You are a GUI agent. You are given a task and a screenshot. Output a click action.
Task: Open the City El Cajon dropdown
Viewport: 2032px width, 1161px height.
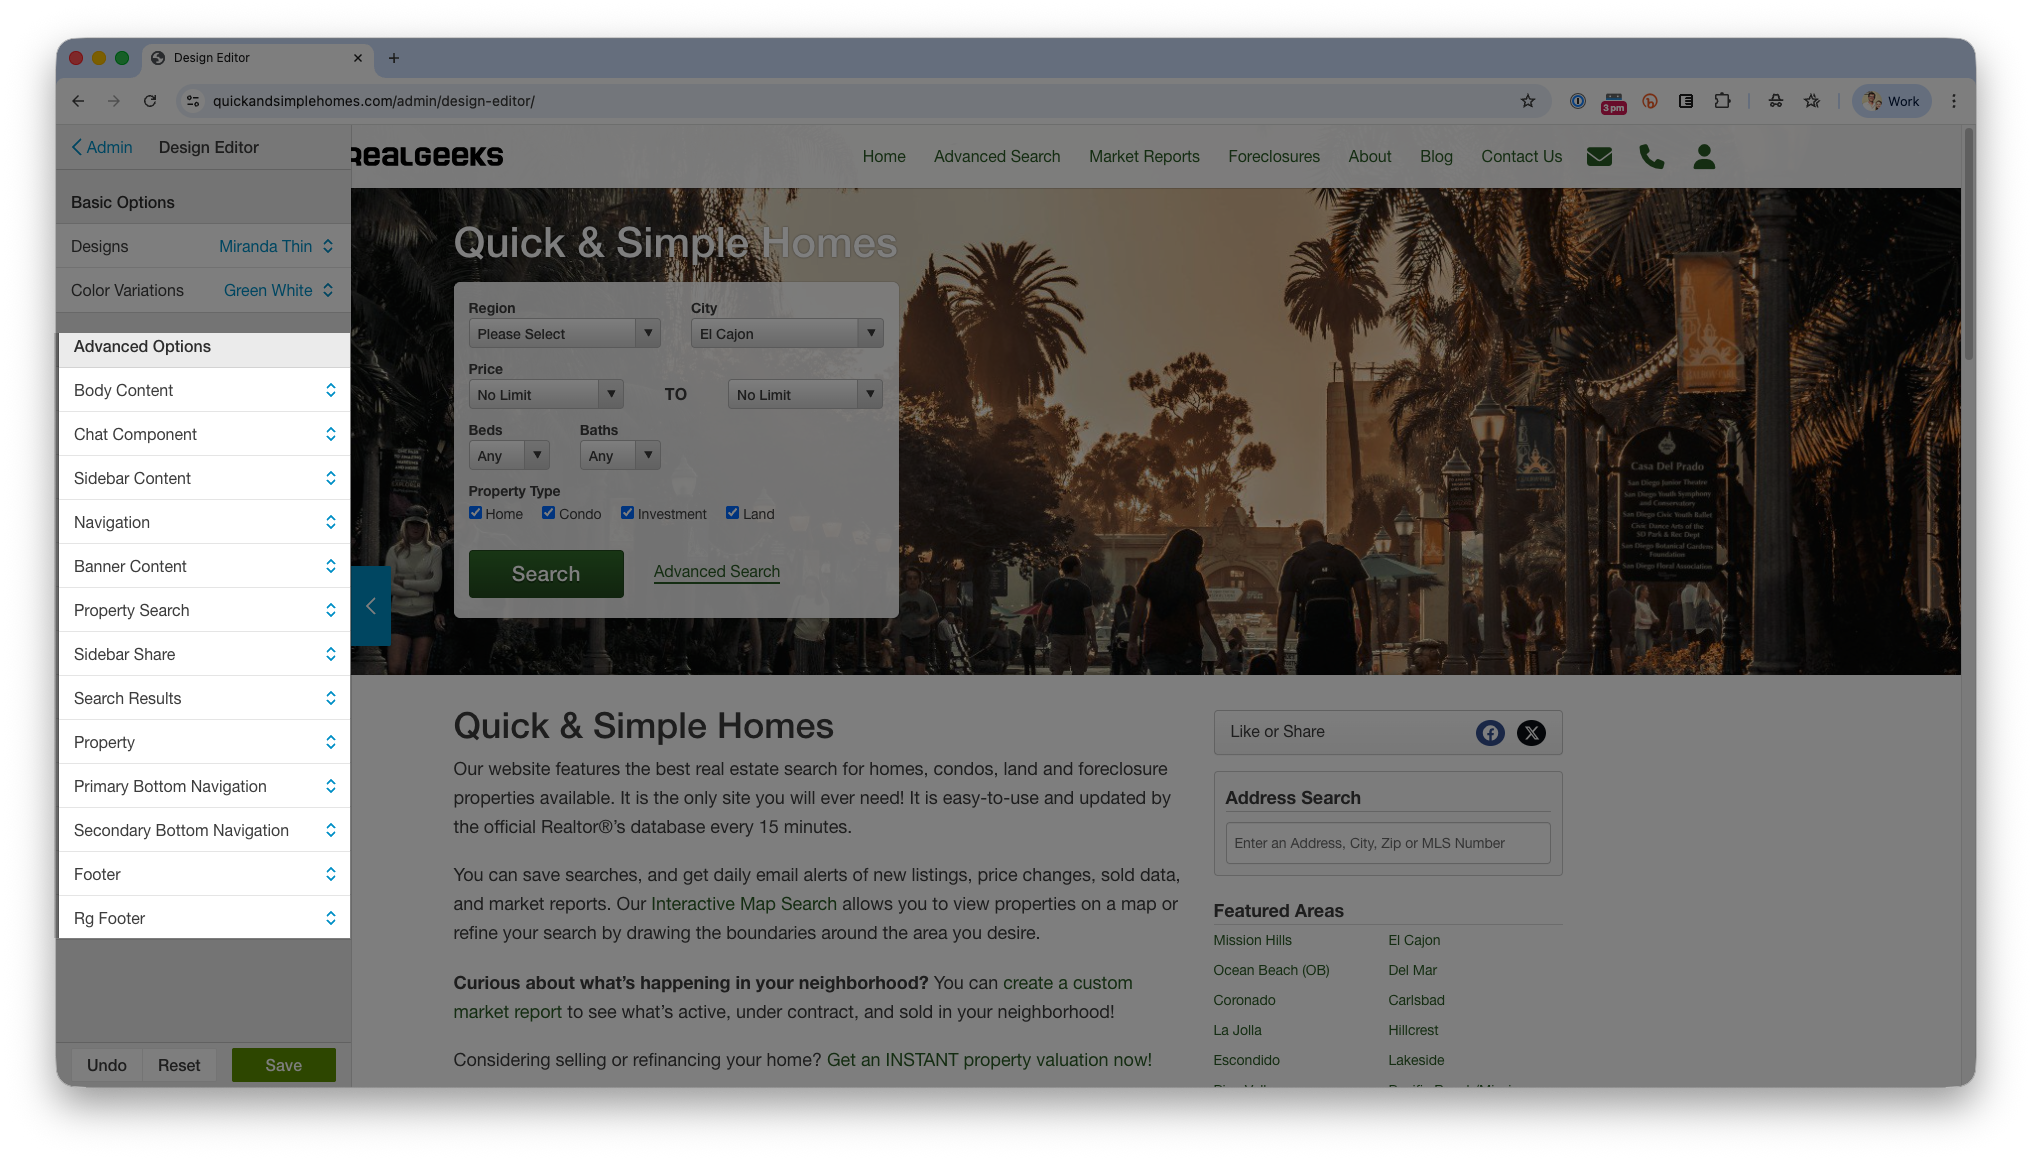[x=786, y=334]
